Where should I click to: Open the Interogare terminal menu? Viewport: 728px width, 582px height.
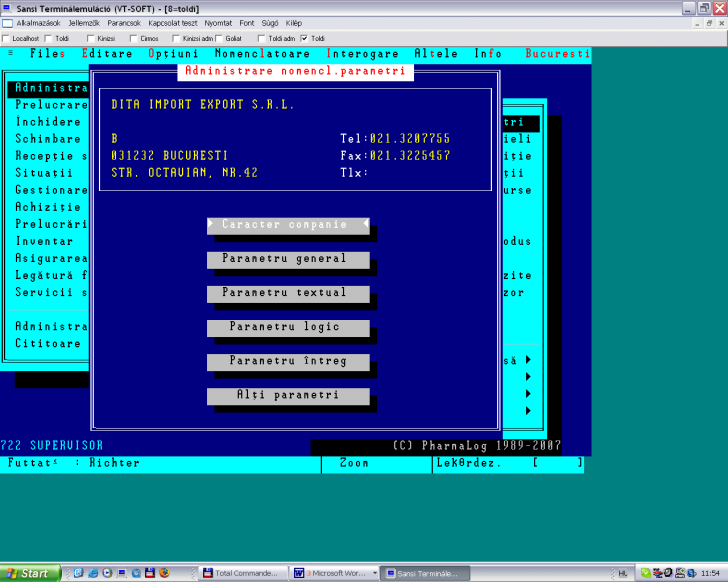363,54
